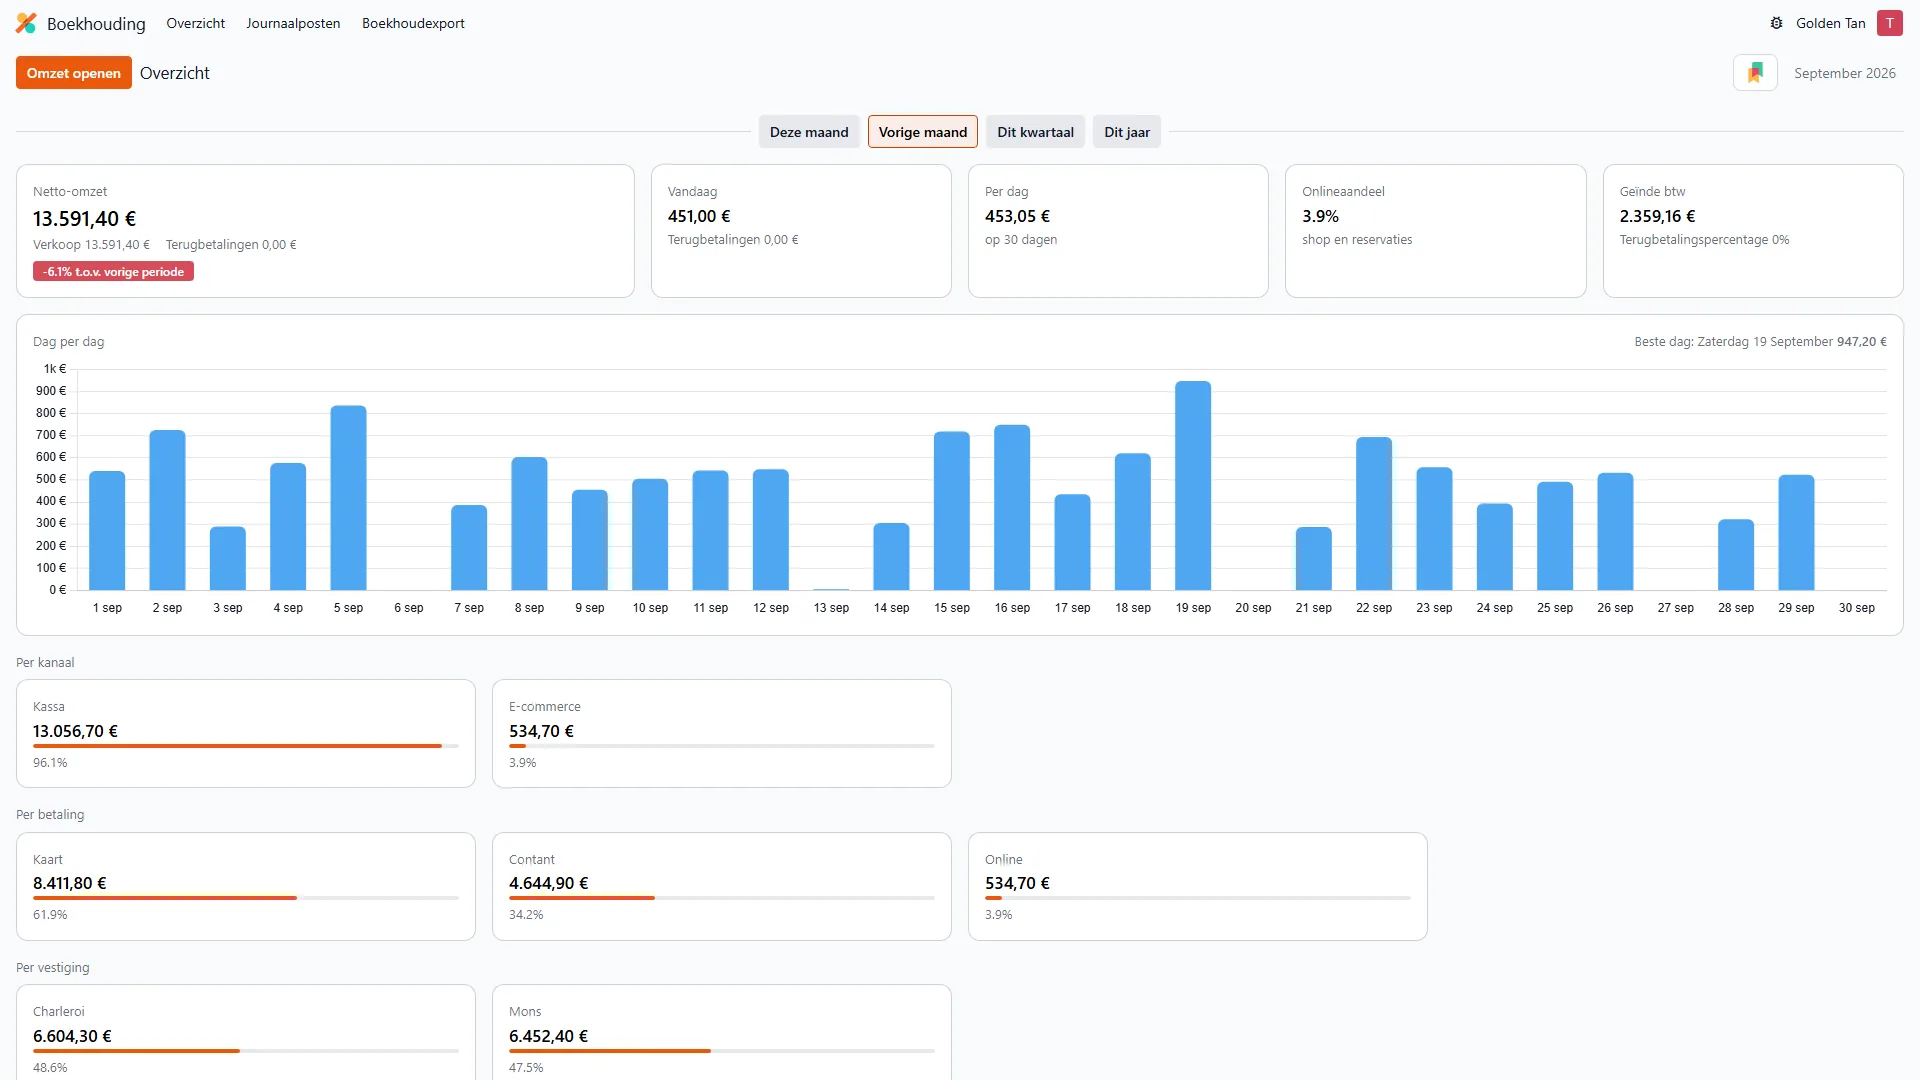Viewport: 1920px width, 1080px height.
Task: Click the Contant payment progress bar
Action: (722, 898)
